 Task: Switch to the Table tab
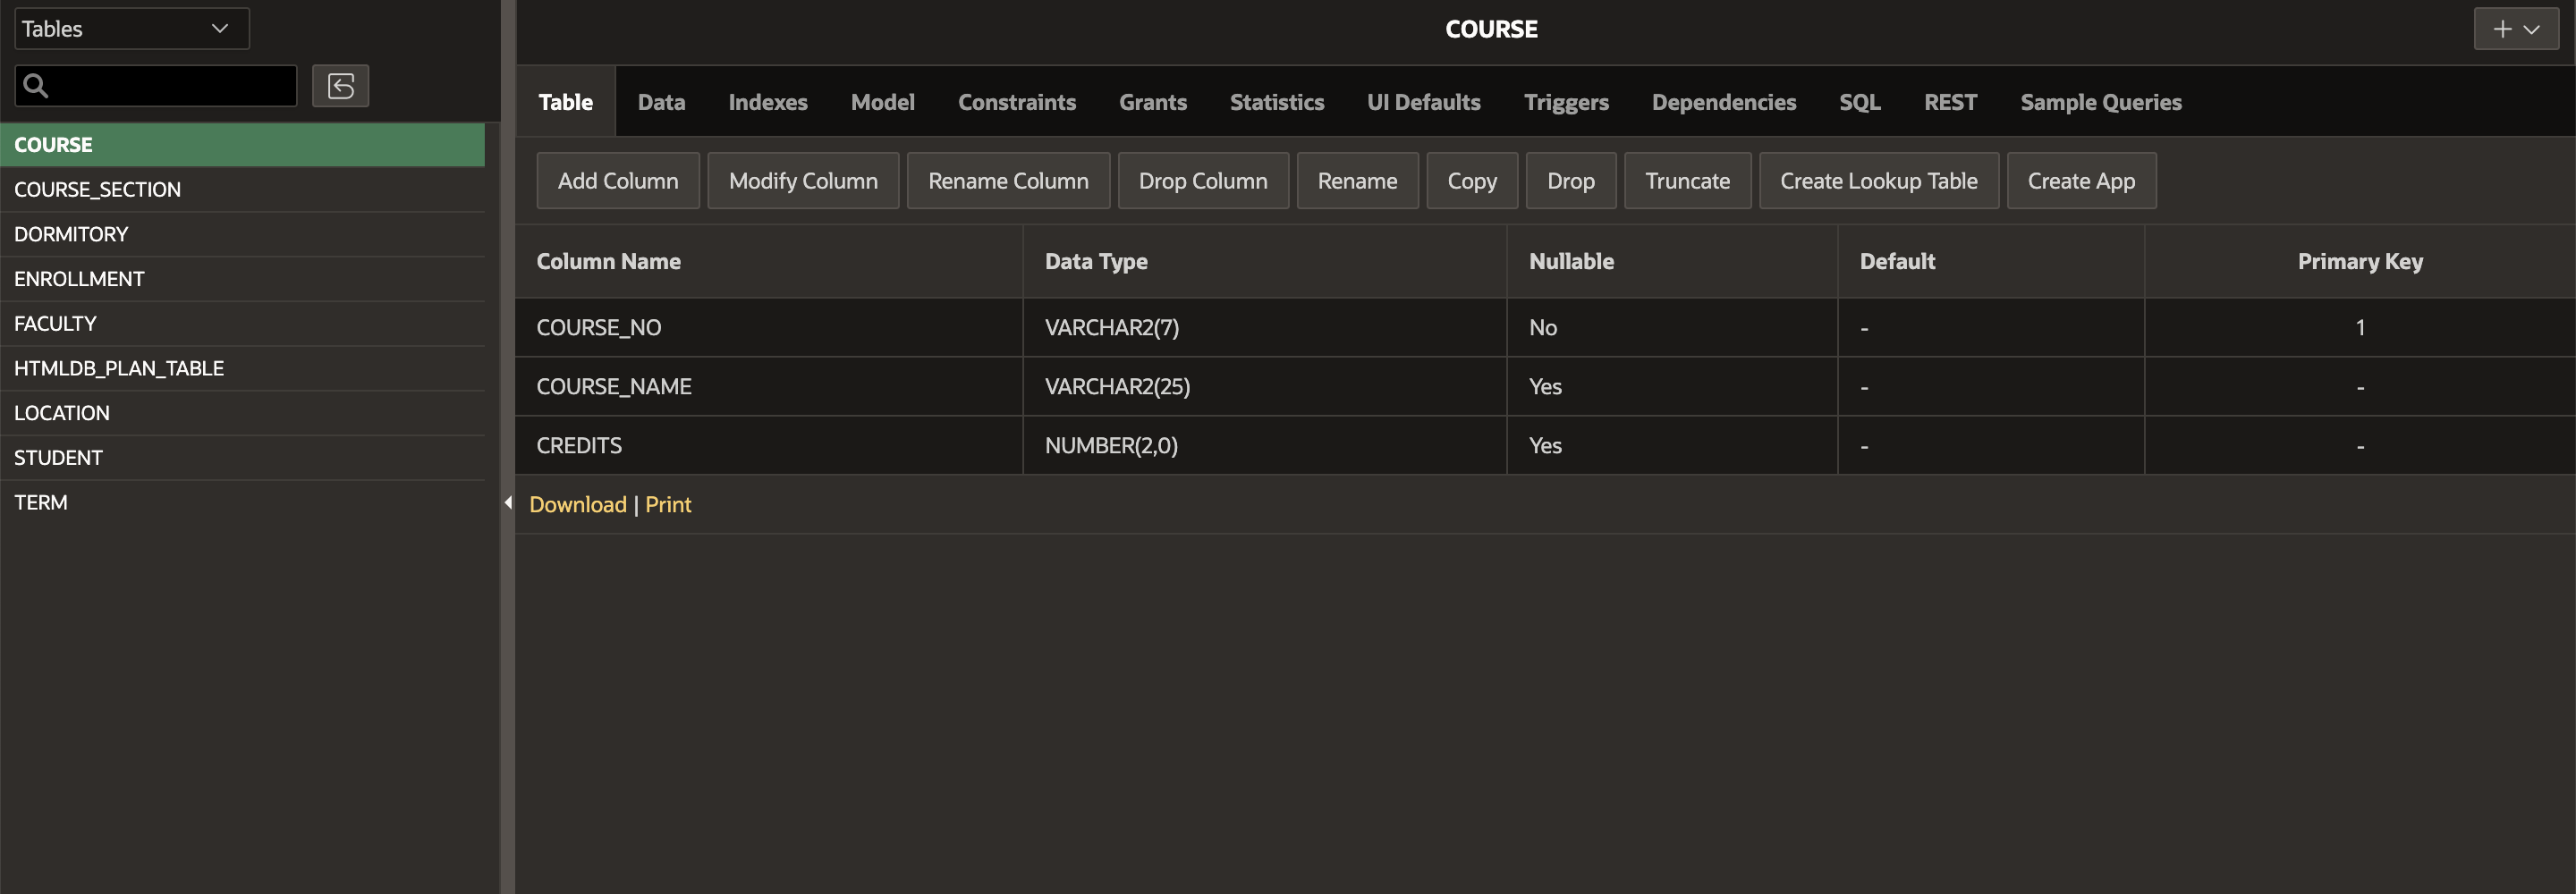tap(566, 102)
